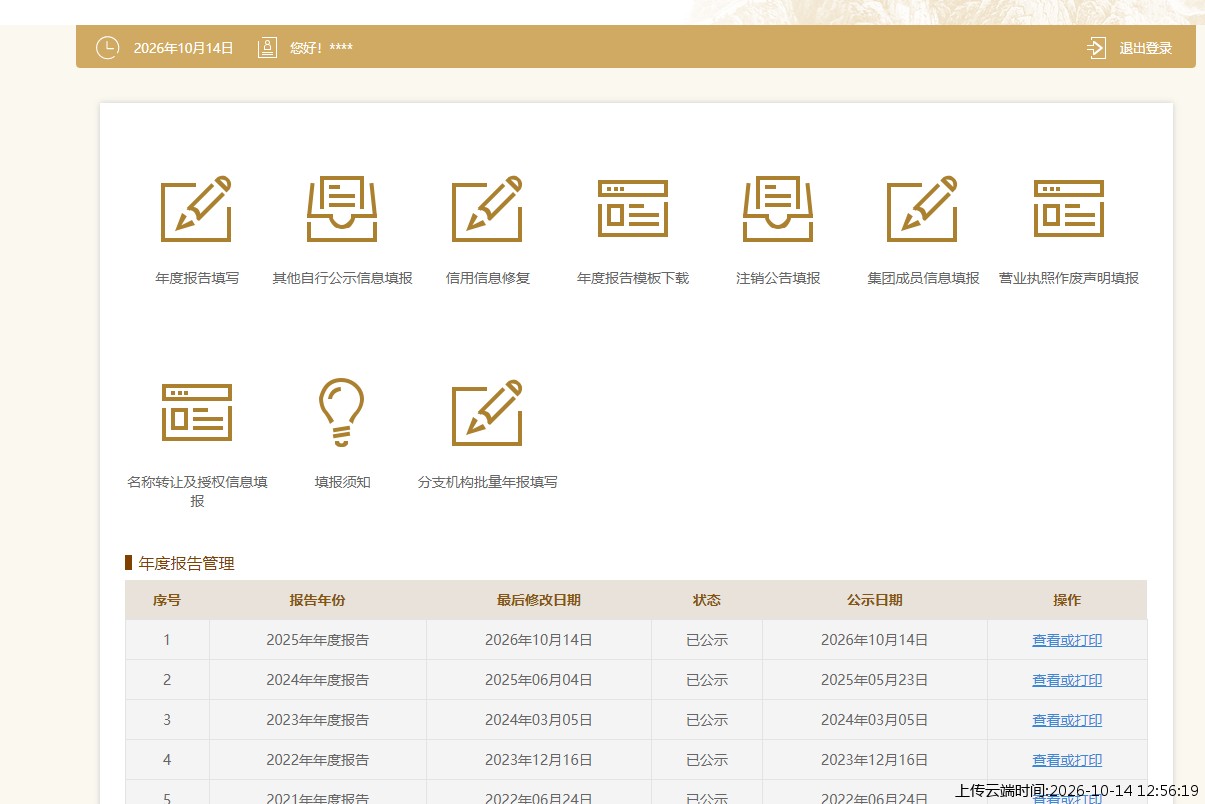Select the 2023年年度报告 cell
This screenshot has height=804, width=1205.
click(318, 720)
